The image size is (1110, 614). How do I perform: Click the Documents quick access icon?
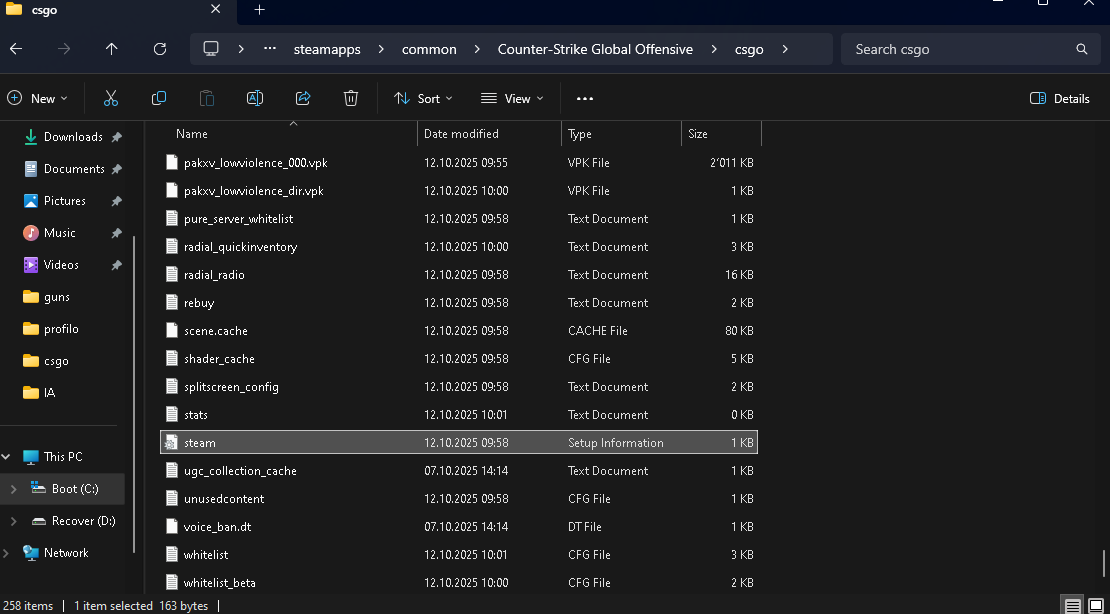pyautogui.click(x=30, y=169)
